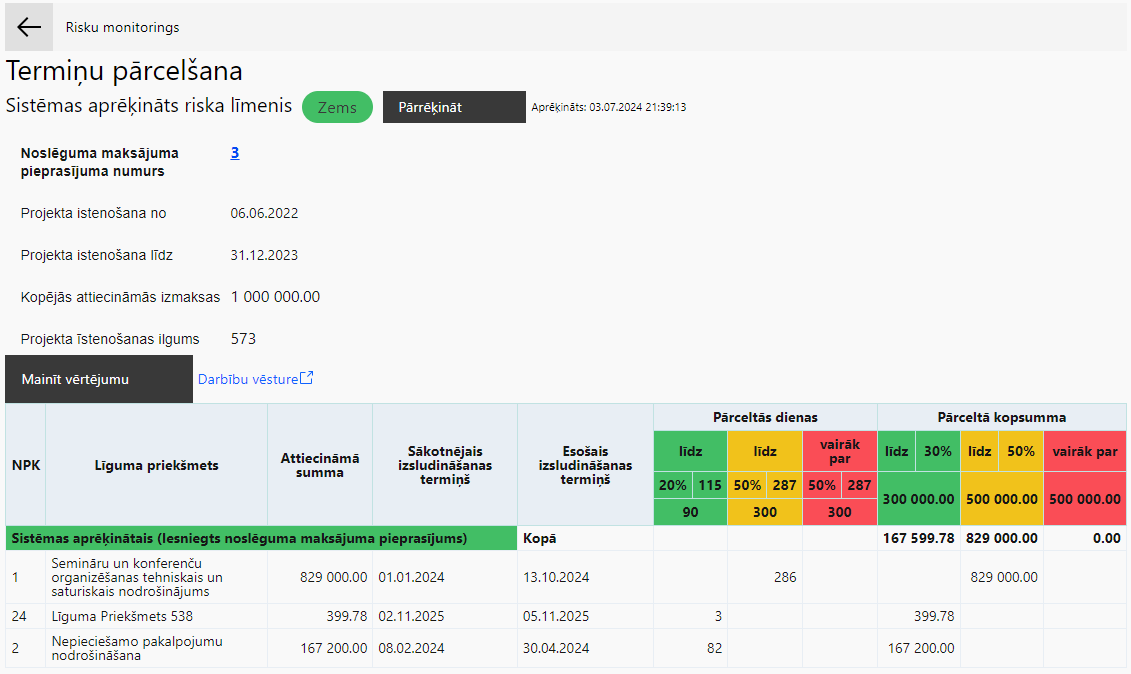Open the Darbību vēsture external link icon

pos(307,377)
